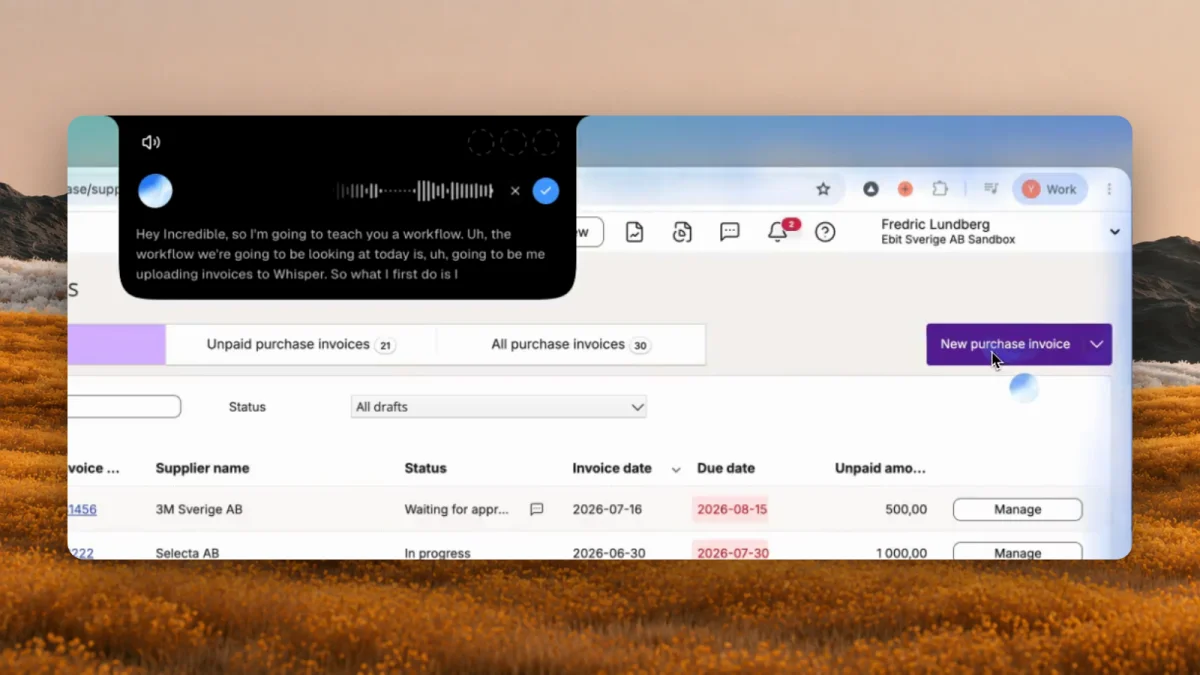Sort by Status column header
The width and height of the screenshot is (1200, 675).
point(425,468)
